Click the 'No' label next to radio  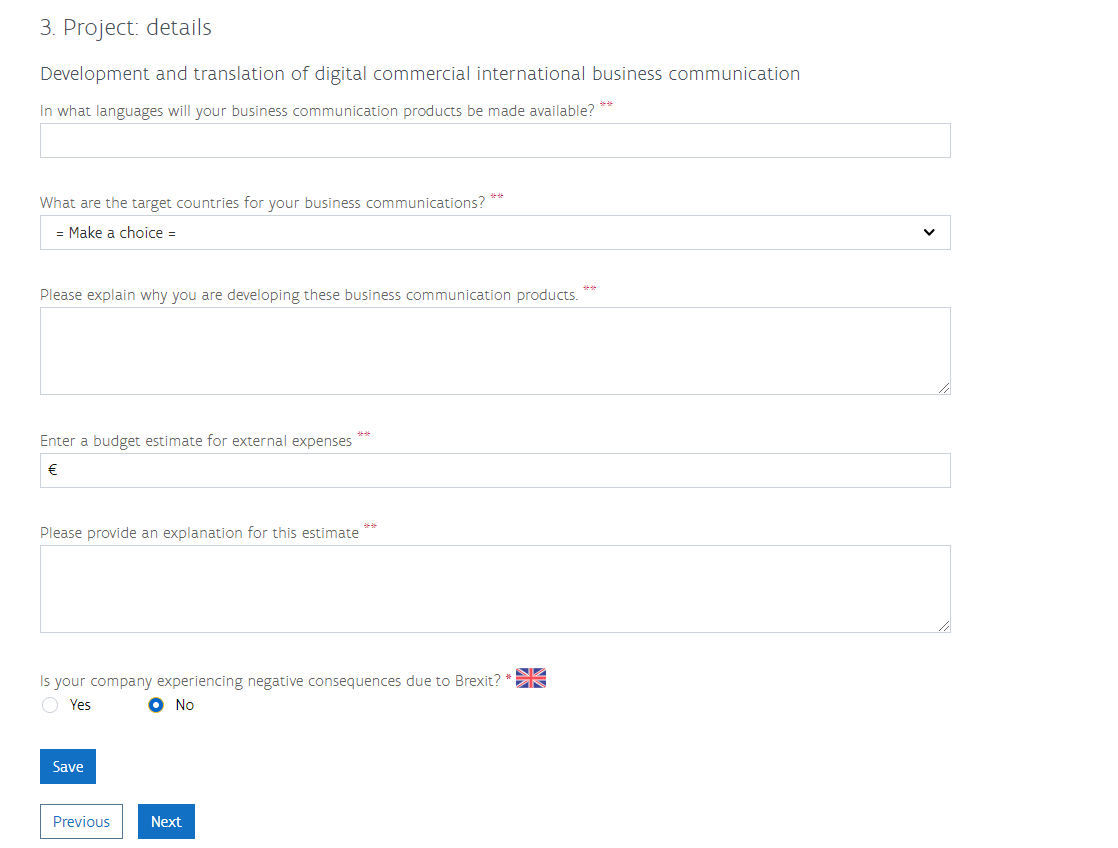point(185,705)
